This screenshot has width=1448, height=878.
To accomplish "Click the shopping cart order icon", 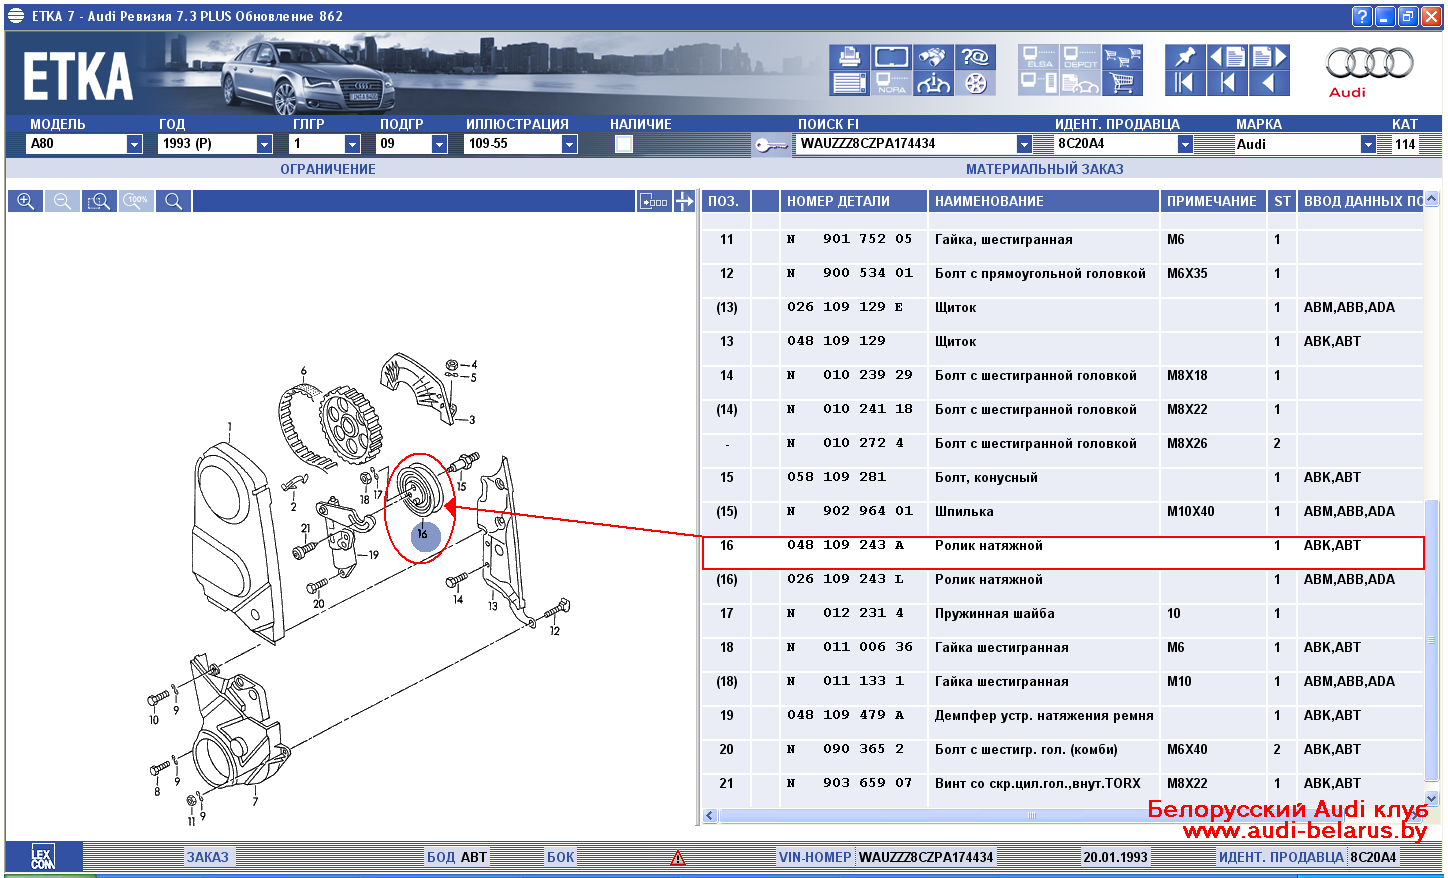I will click(x=1123, y=83).
